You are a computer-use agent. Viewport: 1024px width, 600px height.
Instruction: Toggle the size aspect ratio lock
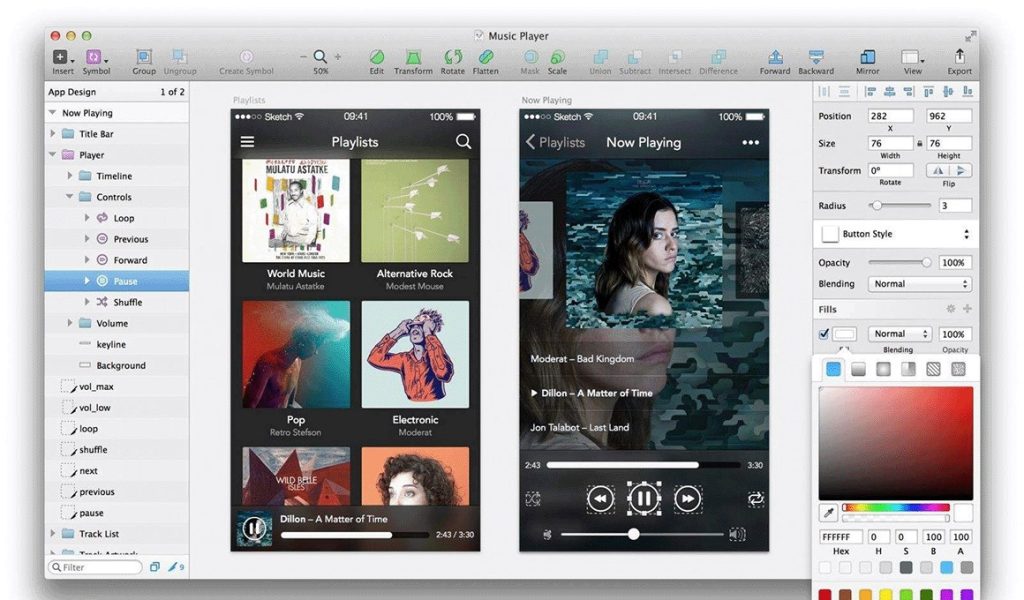(920, 143)
